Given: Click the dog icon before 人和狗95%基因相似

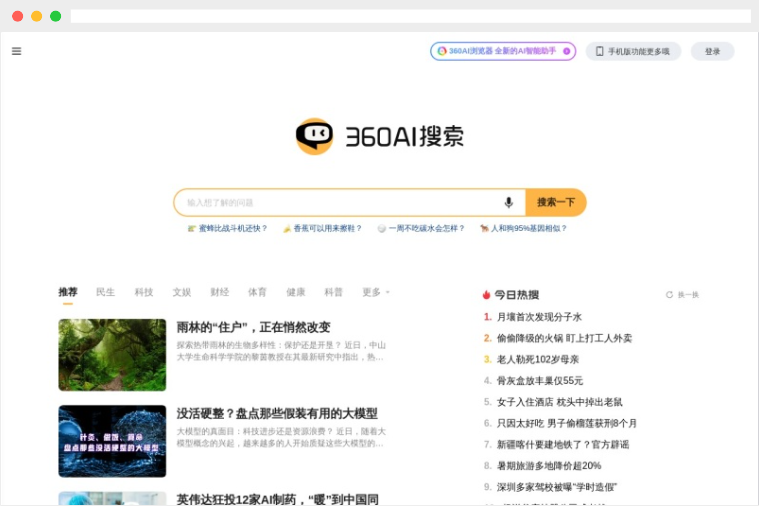Looking at the screenshot, I should point(484,228).
